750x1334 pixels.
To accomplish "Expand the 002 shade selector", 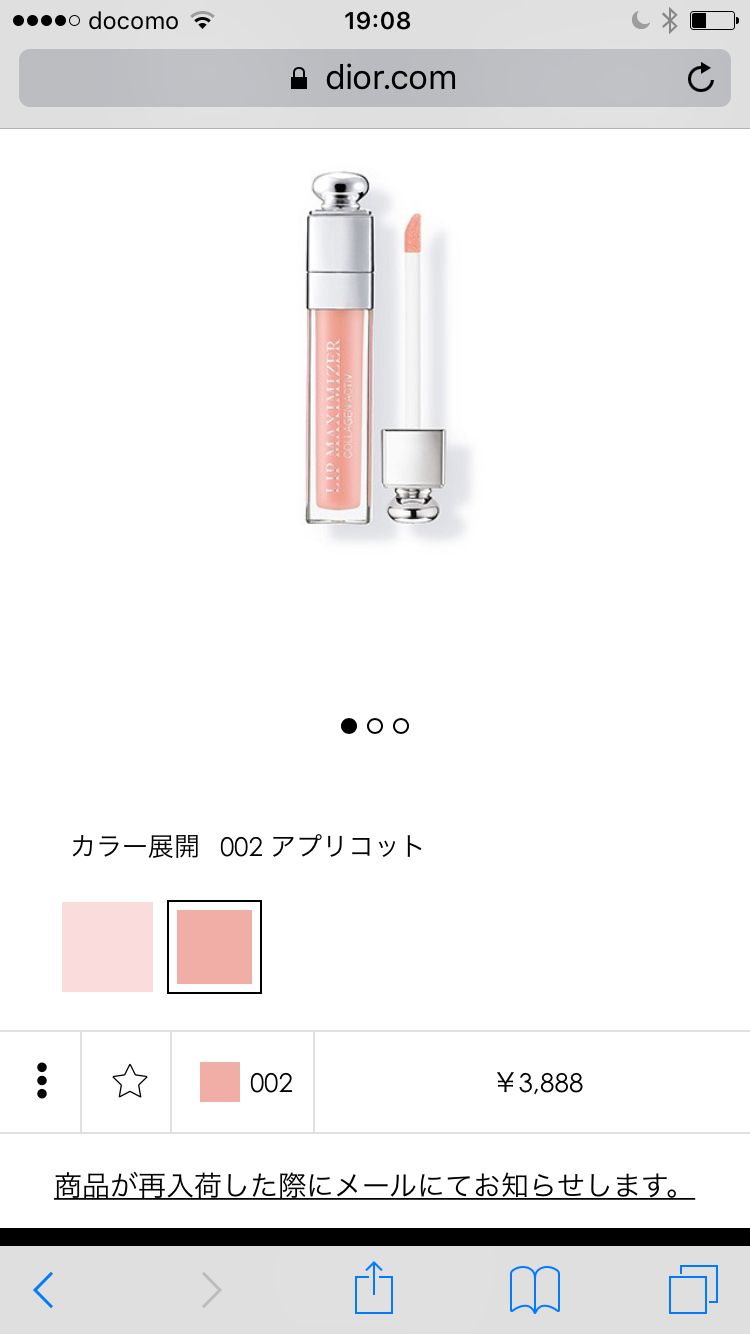I will 243,1082.
